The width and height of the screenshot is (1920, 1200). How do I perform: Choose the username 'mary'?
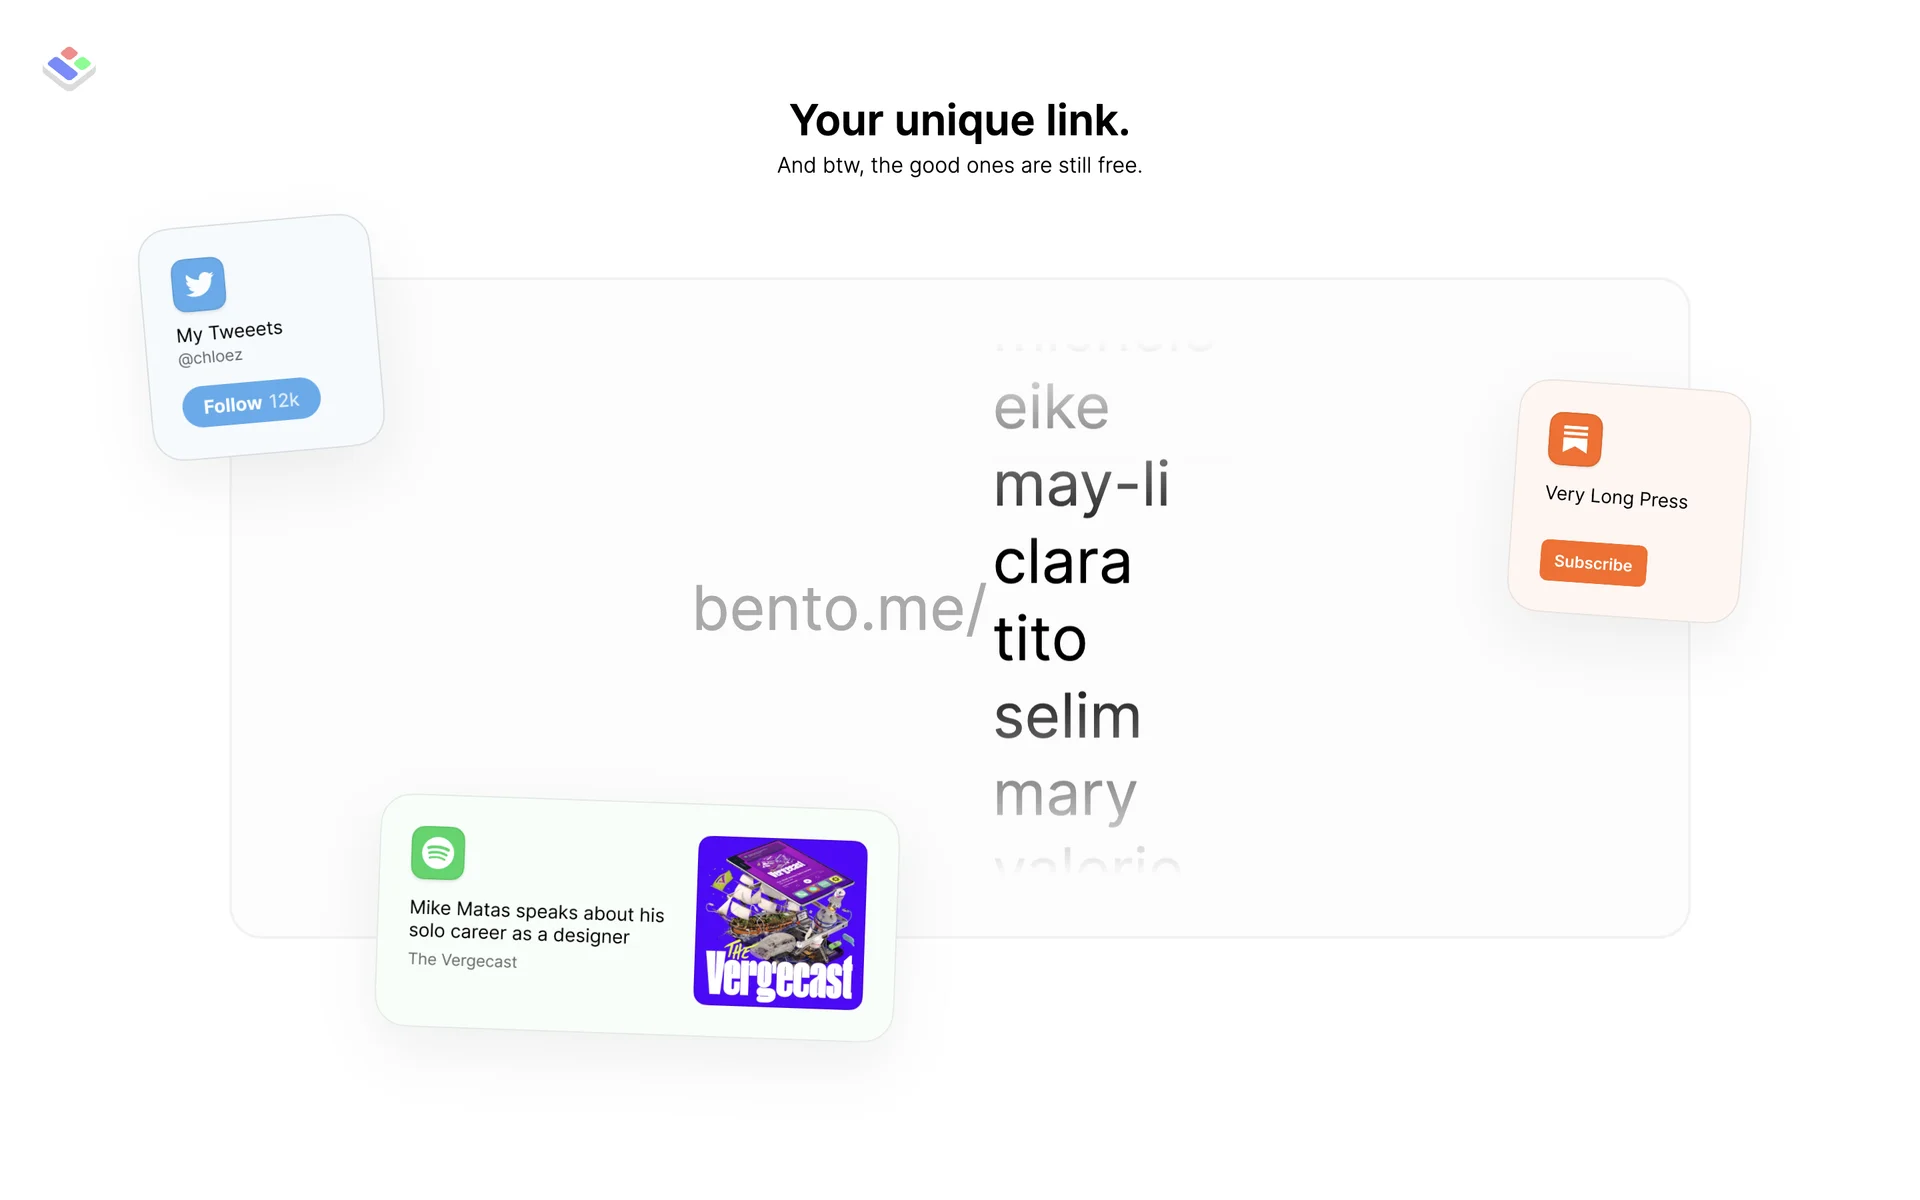click(x=1065, y=796)
